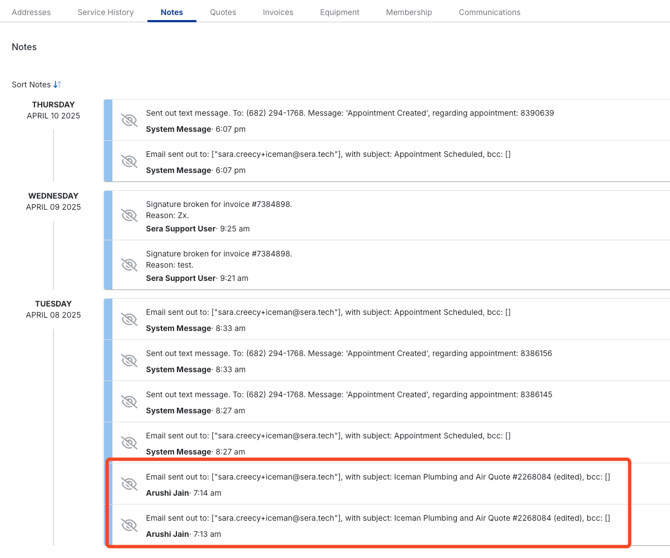Click 'Arushi Jain' author at 7:14 am
The height and width of the screenshot is (558, 670).
[x=167, y=493]
